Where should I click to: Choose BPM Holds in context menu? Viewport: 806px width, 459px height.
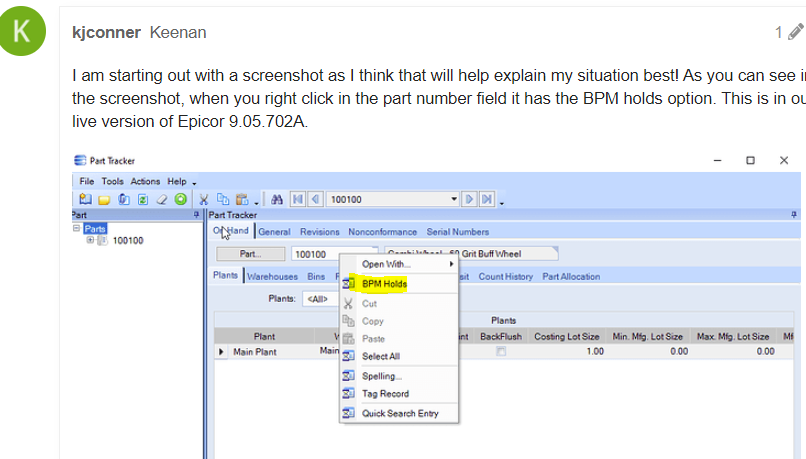[x=384, y=284]
